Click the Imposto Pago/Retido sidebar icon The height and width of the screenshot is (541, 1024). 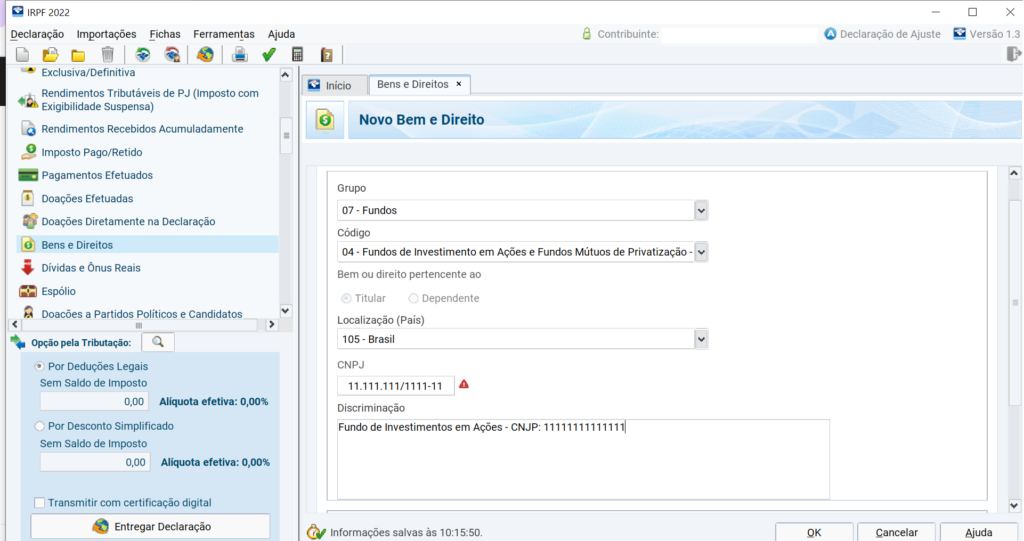(x=28, y=152)
